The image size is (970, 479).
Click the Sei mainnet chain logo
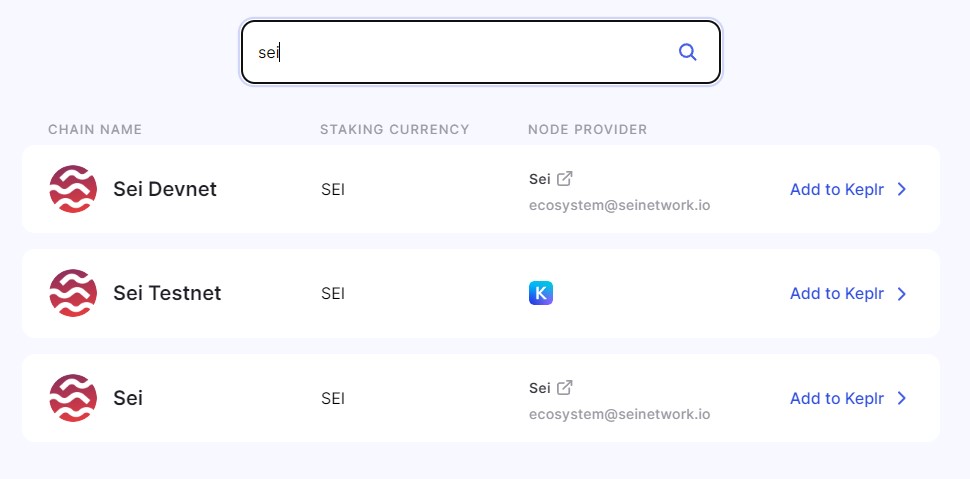(73, 398)
